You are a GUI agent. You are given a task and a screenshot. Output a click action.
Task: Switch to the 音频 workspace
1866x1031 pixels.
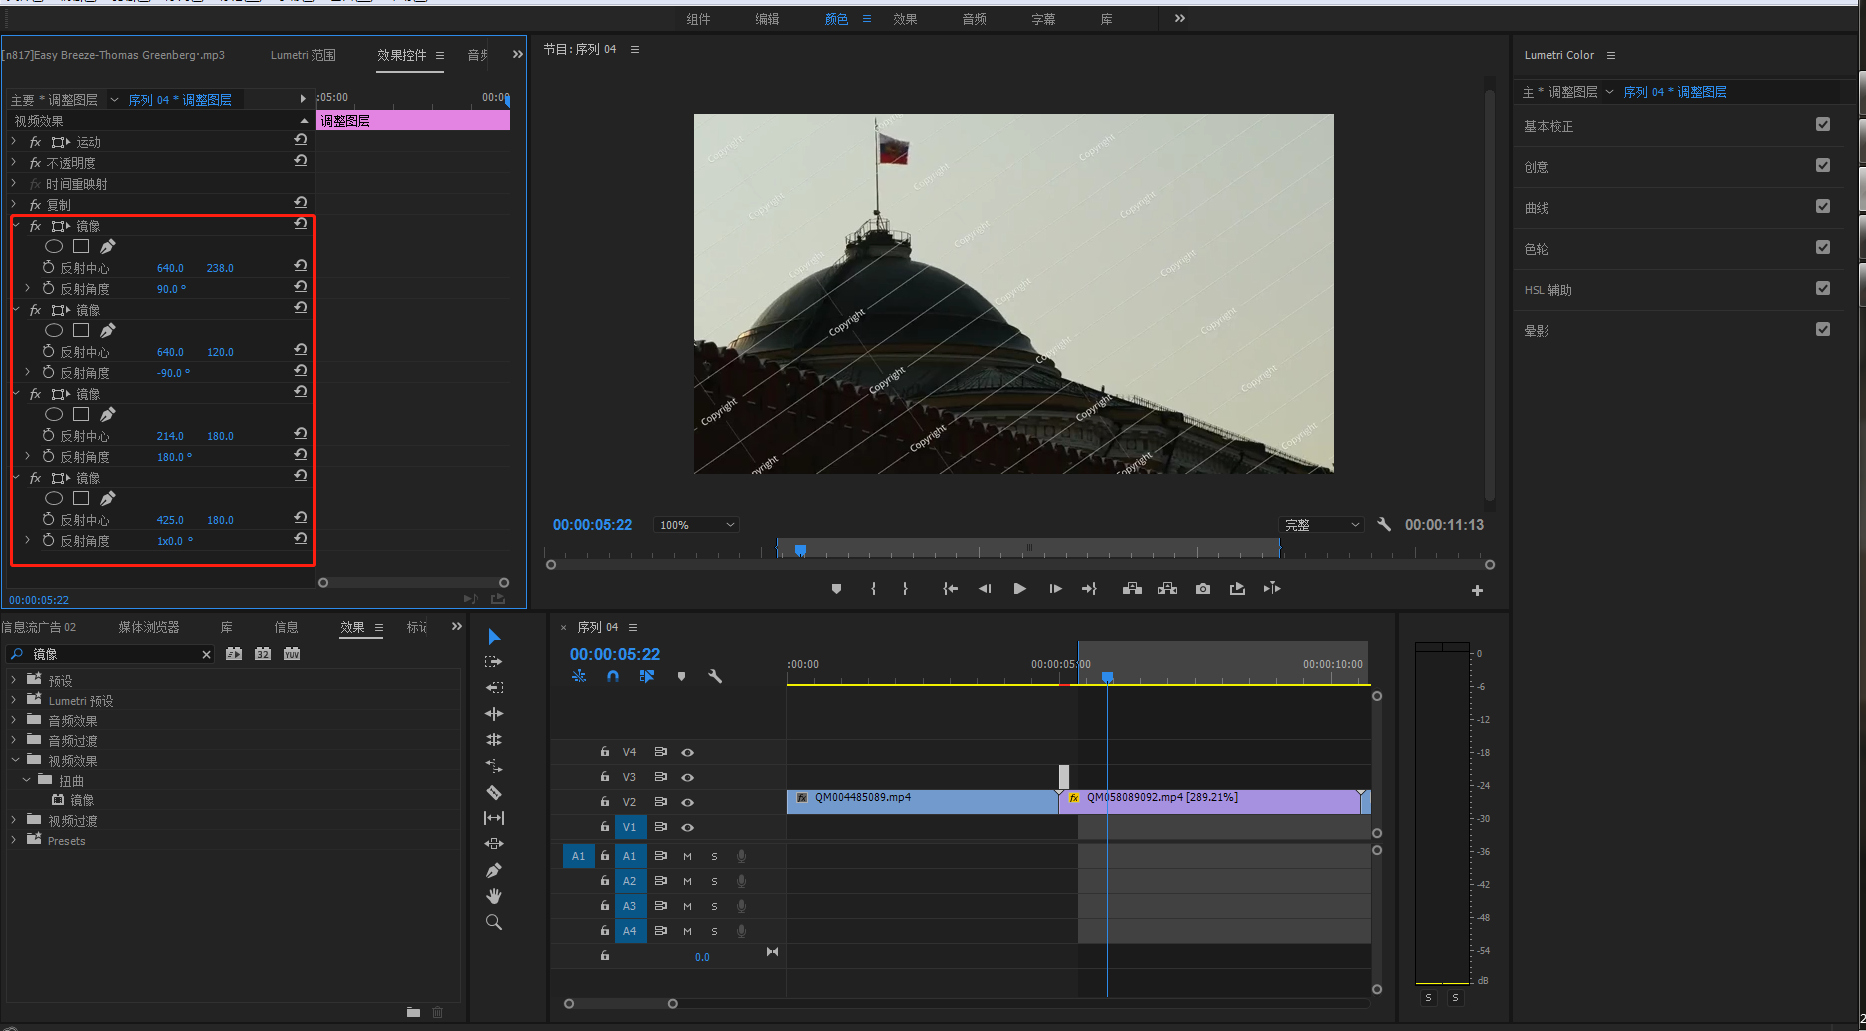pos(974,19)
